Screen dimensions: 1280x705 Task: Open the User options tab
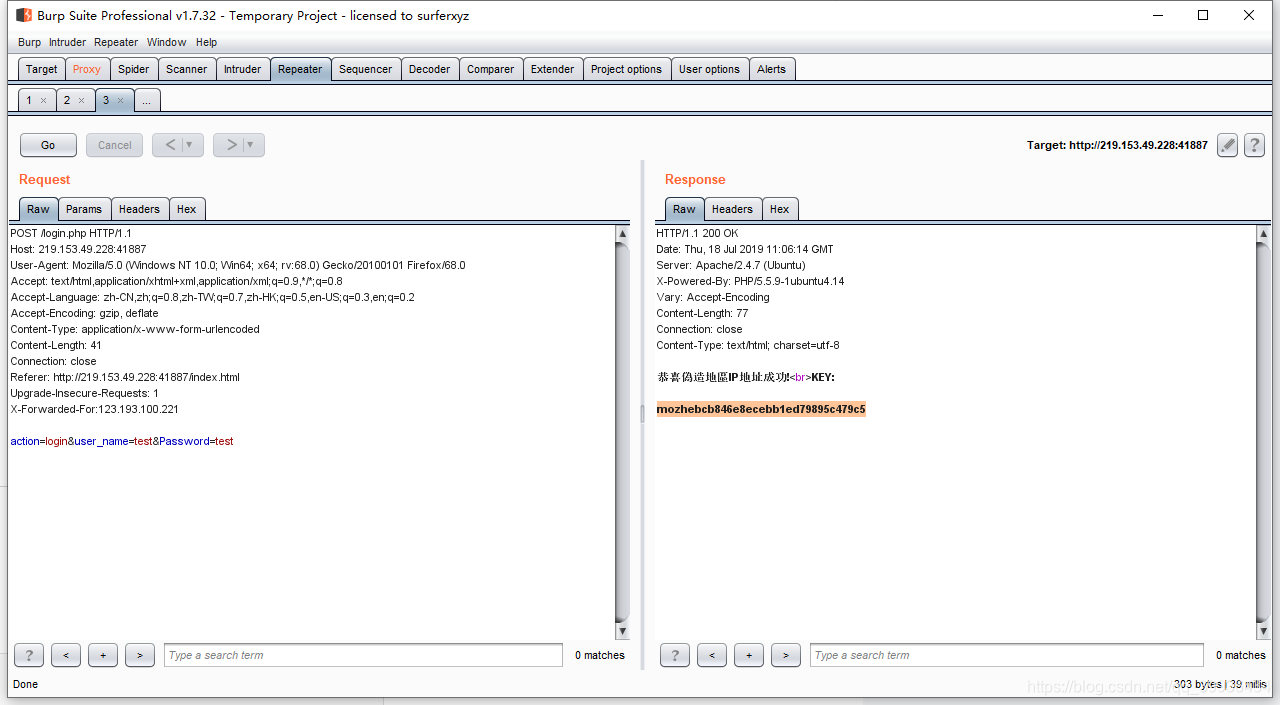click(710, 69)
